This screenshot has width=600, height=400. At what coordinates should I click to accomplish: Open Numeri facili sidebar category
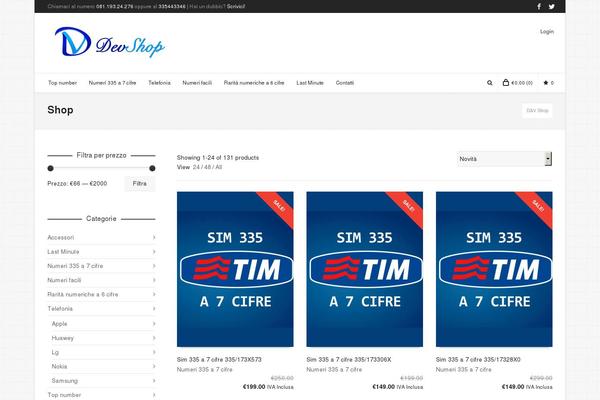click(64, 280)
